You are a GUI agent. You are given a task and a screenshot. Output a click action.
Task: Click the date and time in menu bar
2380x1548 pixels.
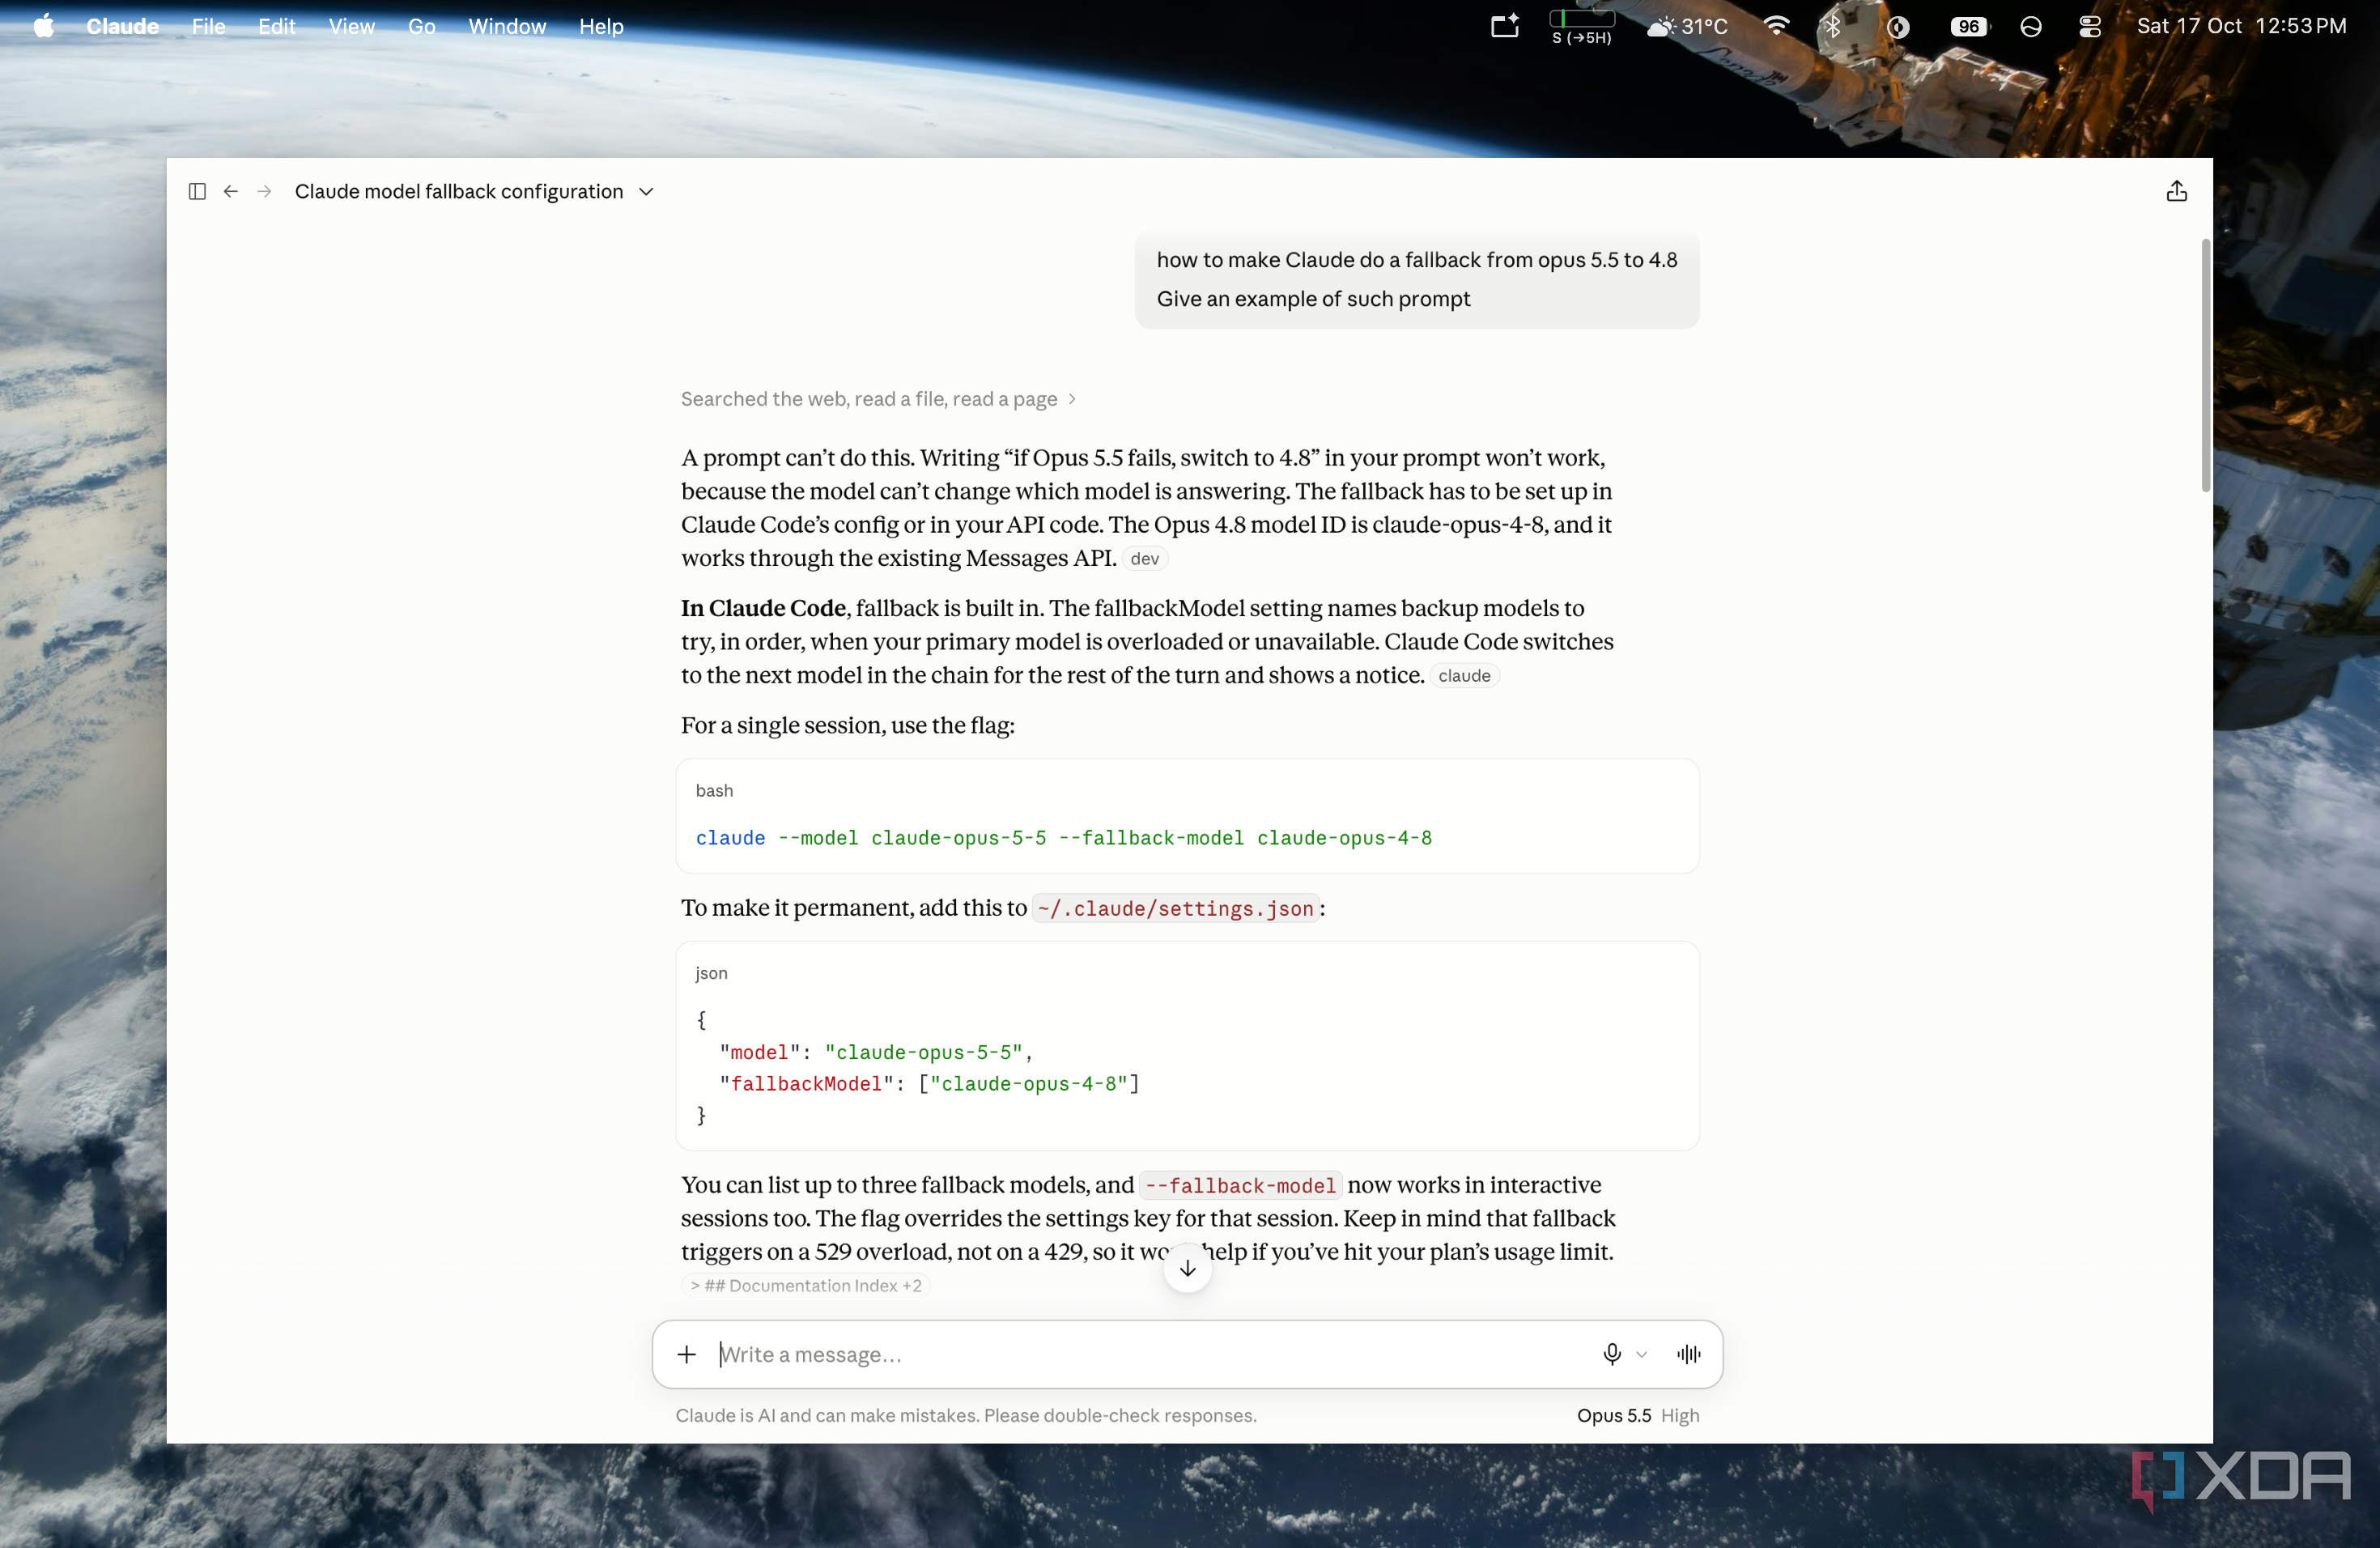click(2241, 26)
